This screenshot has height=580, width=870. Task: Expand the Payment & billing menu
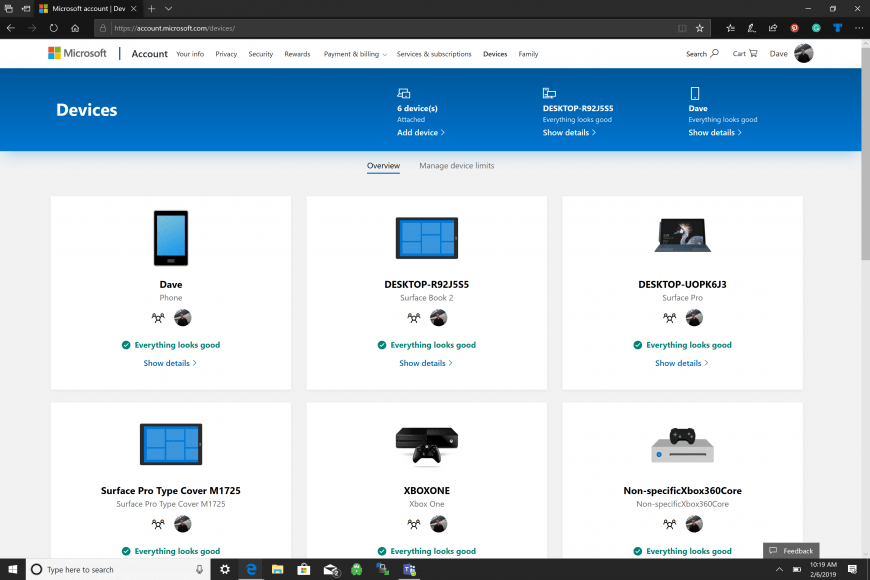pyautogui.click(x=355, y=54)
